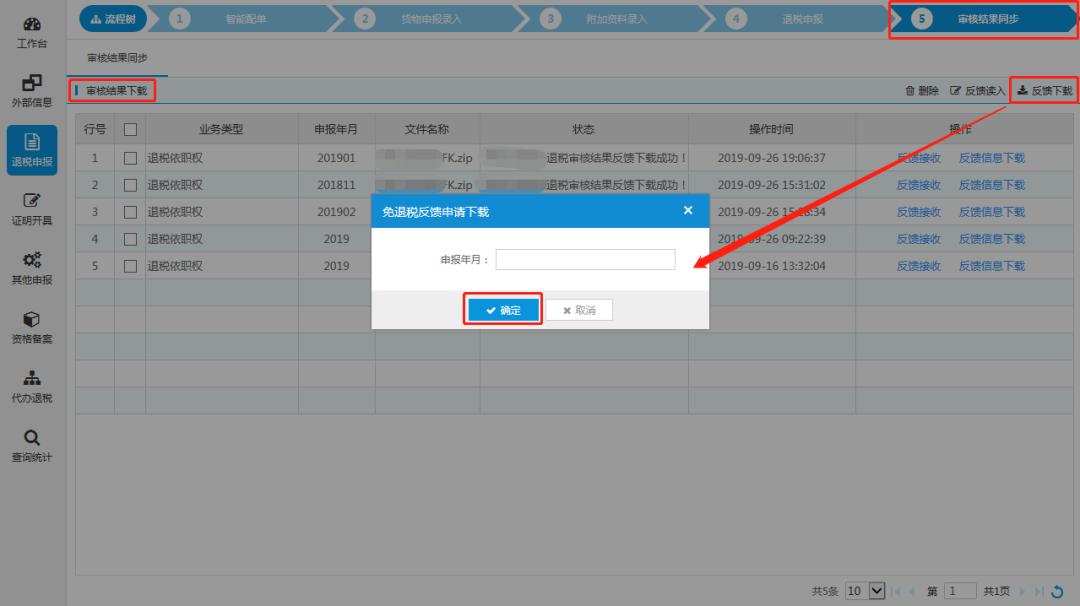Open the 代办退税 sidebar icon

coord(32,387)
